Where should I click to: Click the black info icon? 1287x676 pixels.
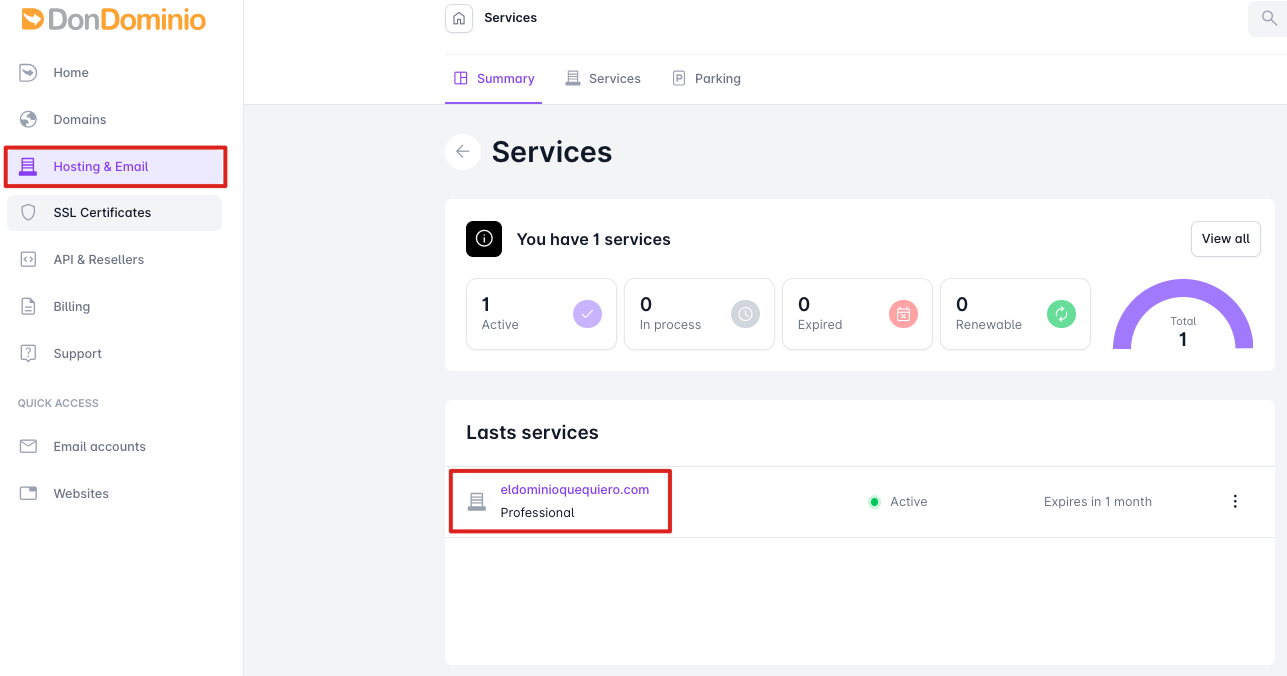pyautogui.click(x=484, y=239)
